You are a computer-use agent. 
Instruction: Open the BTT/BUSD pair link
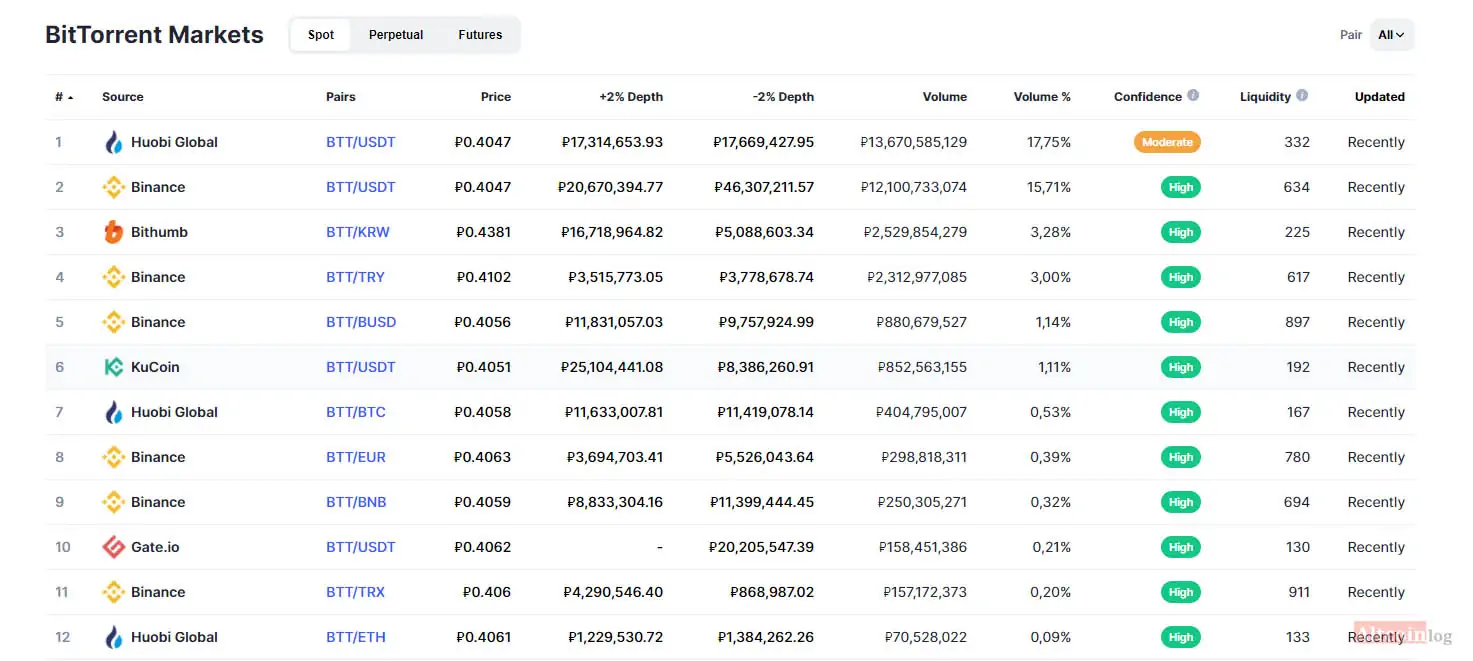coord(361,322)
